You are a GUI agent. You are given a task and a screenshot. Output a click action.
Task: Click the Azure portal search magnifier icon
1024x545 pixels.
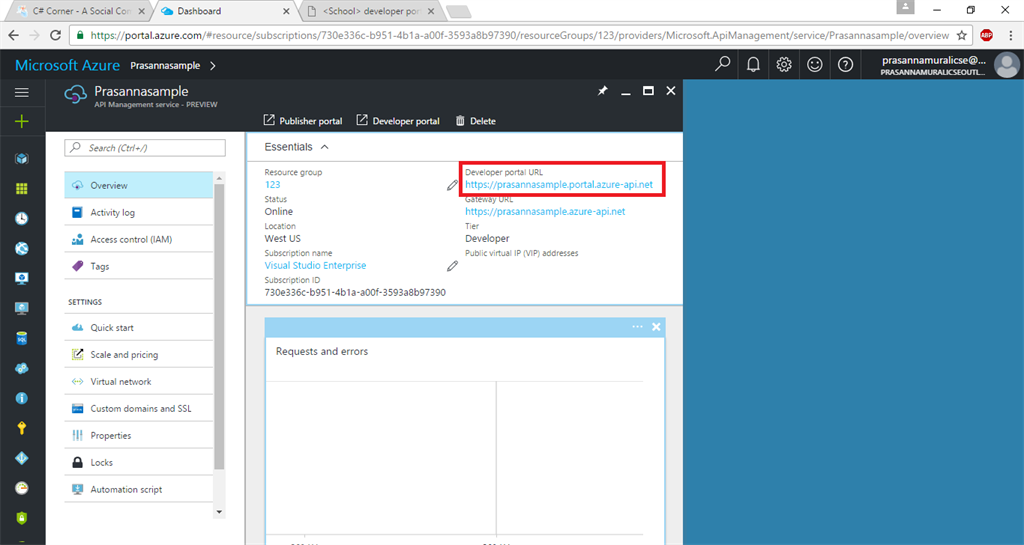click(722, 64)
